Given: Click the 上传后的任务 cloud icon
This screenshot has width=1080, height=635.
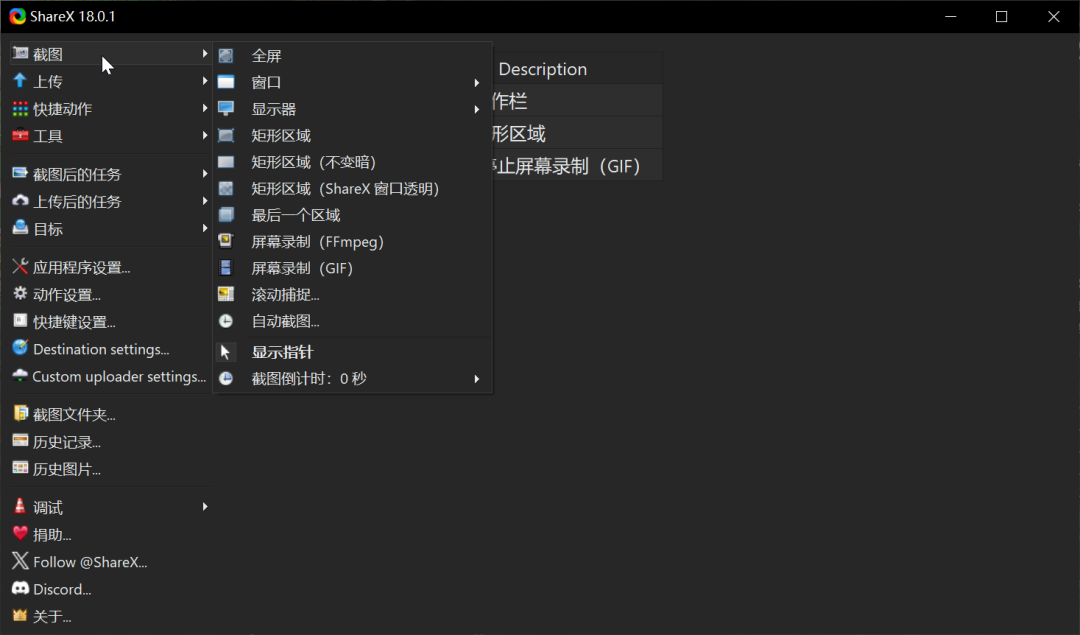Looking at the screenshot, I should coord(20,200).
